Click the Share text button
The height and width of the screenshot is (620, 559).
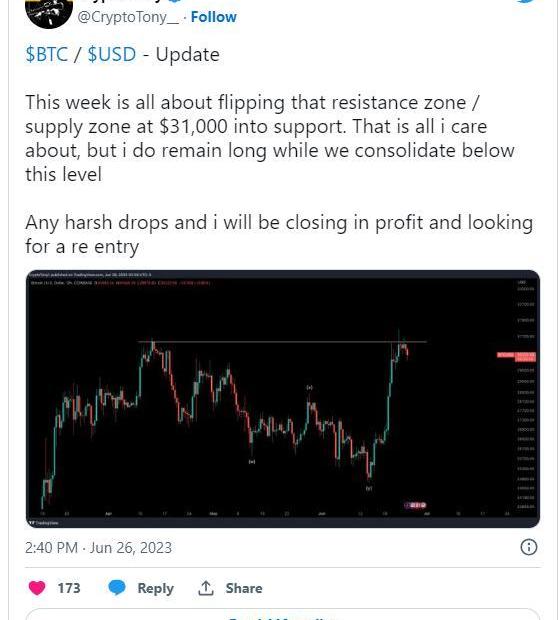[x=244, y=588]
